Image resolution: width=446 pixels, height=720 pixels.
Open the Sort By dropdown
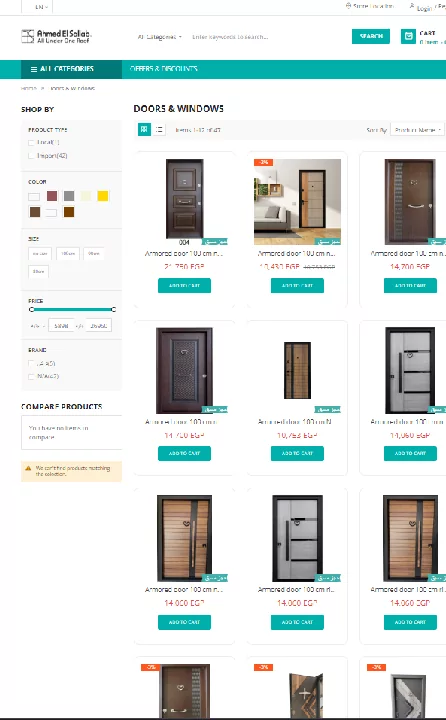417,130
